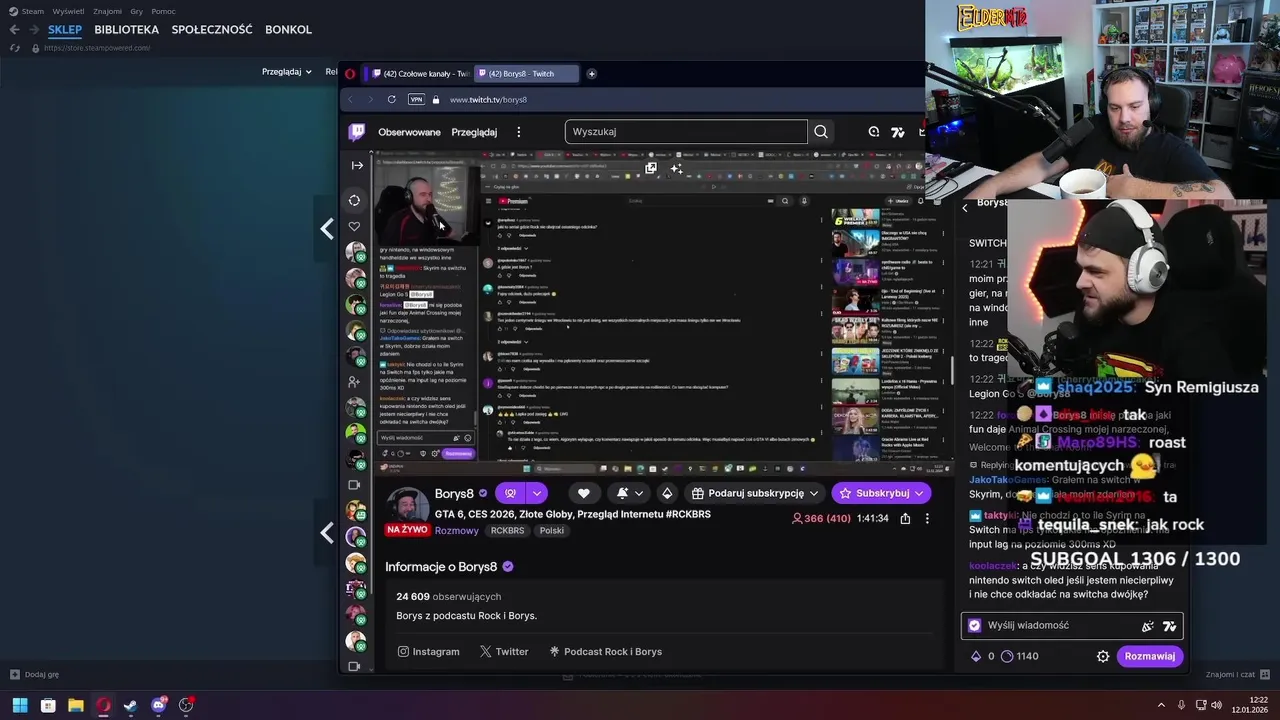Screen dimensions: 1280x720
Task: Open Przeglądaj in Twitch navigation
Action: click(474, 132)
